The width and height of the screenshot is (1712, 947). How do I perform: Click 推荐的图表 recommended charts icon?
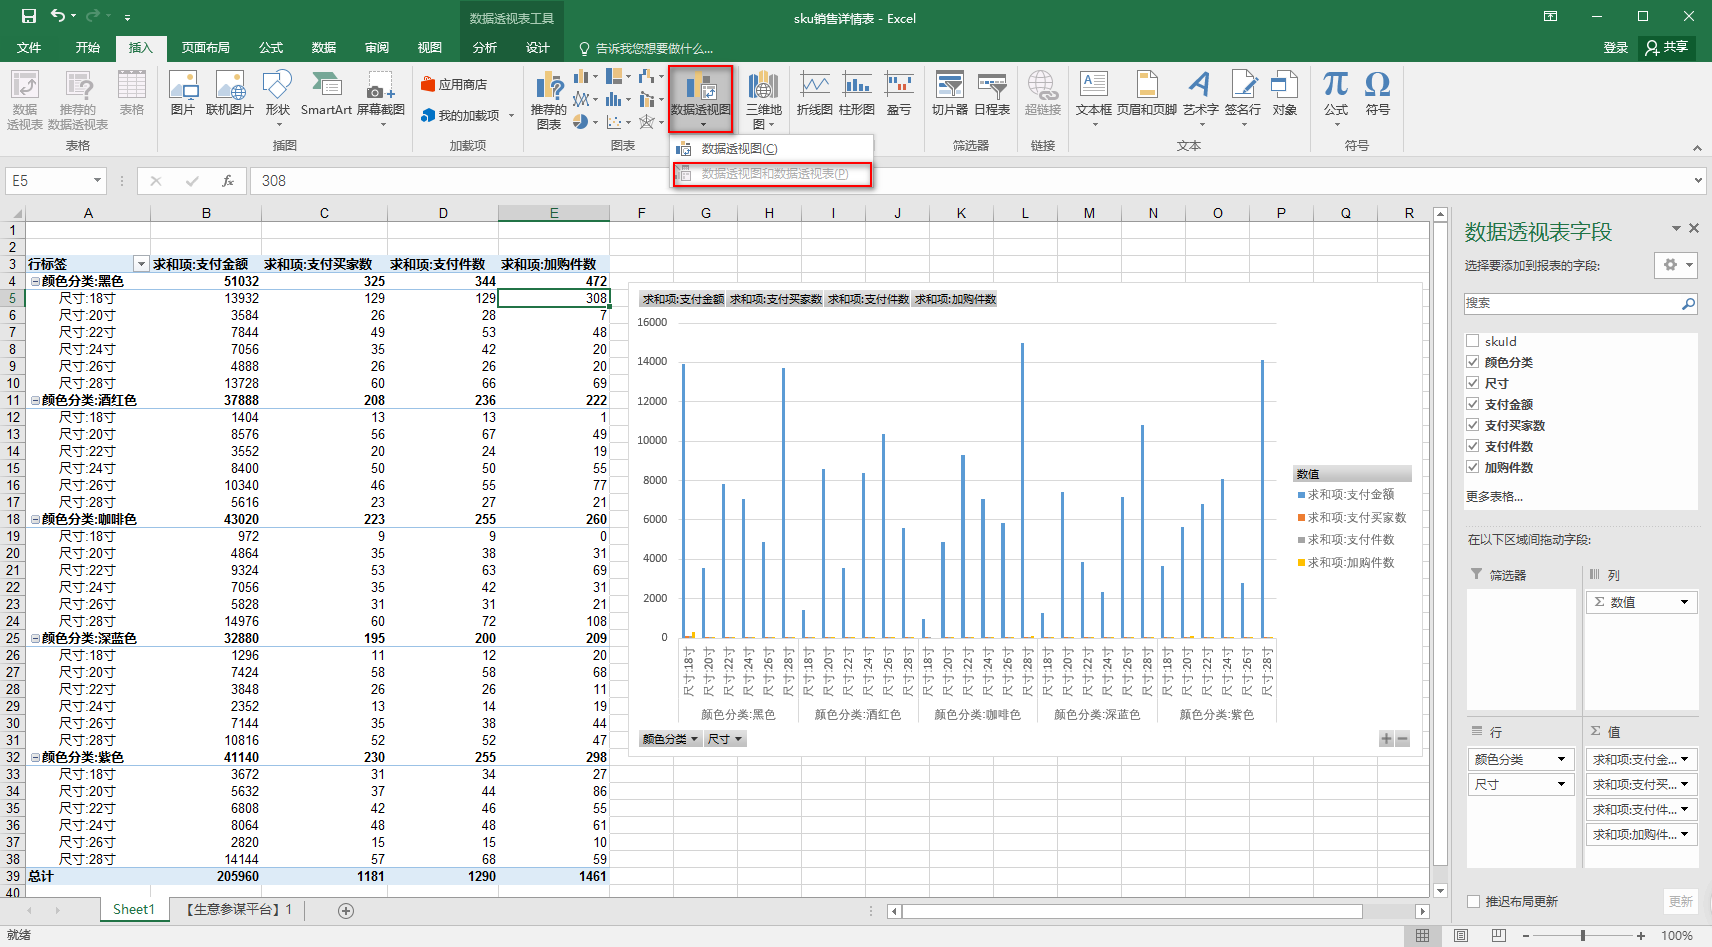coord(549,100)
